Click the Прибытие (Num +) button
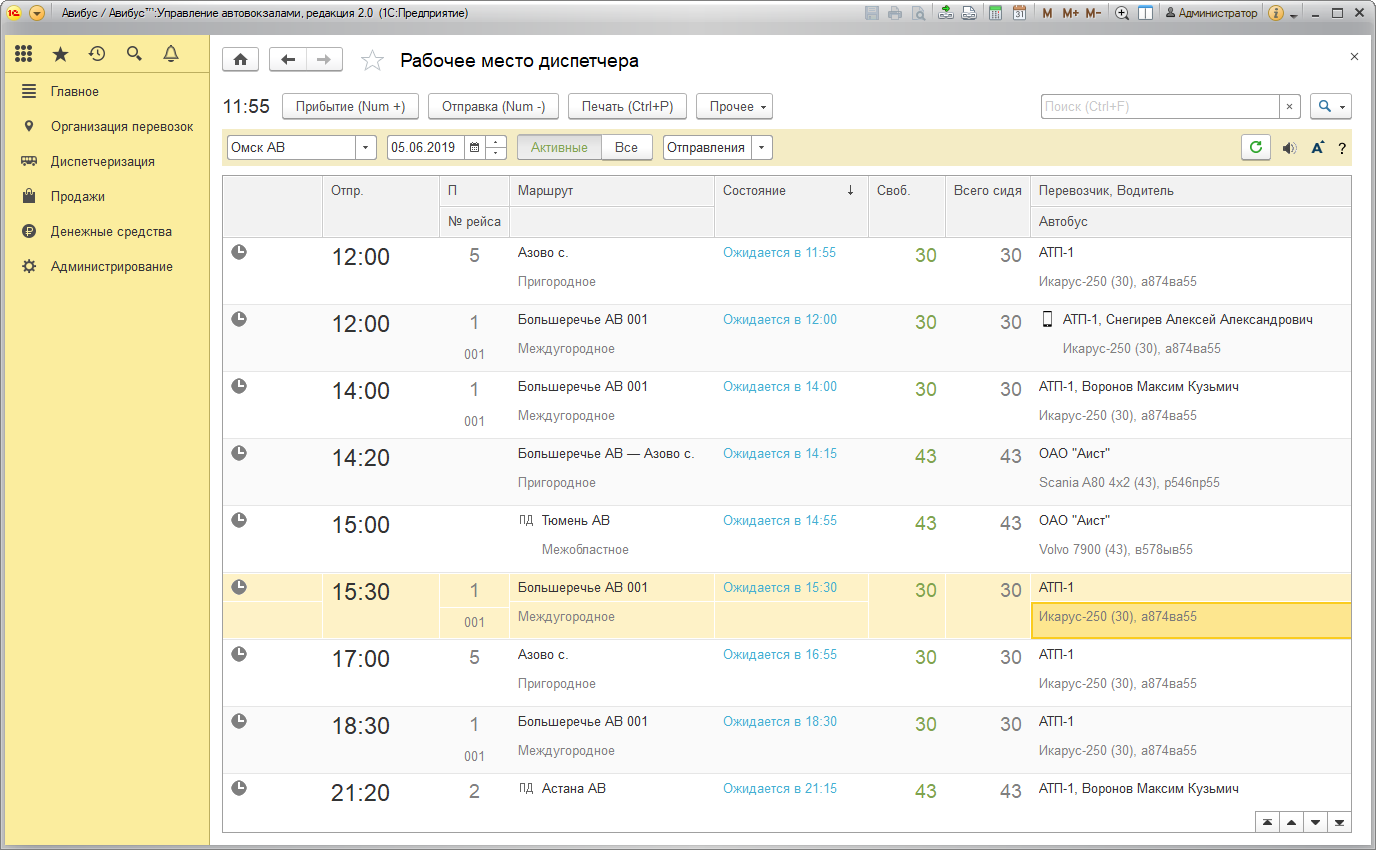The width and height of the screenshot is (1376, 850). click(x=350, y=107)
